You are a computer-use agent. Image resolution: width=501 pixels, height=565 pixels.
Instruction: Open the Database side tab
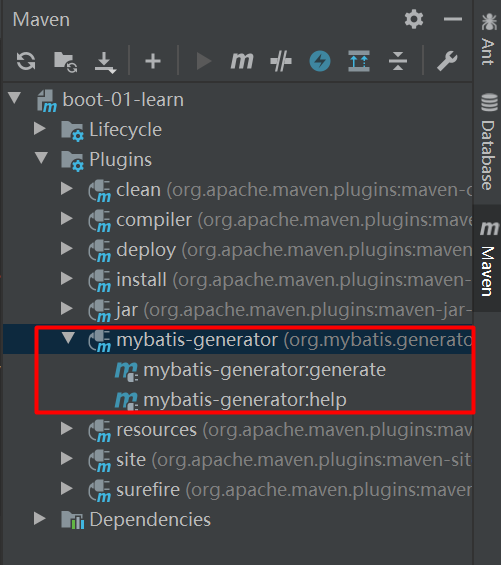[x=488, y=141]
